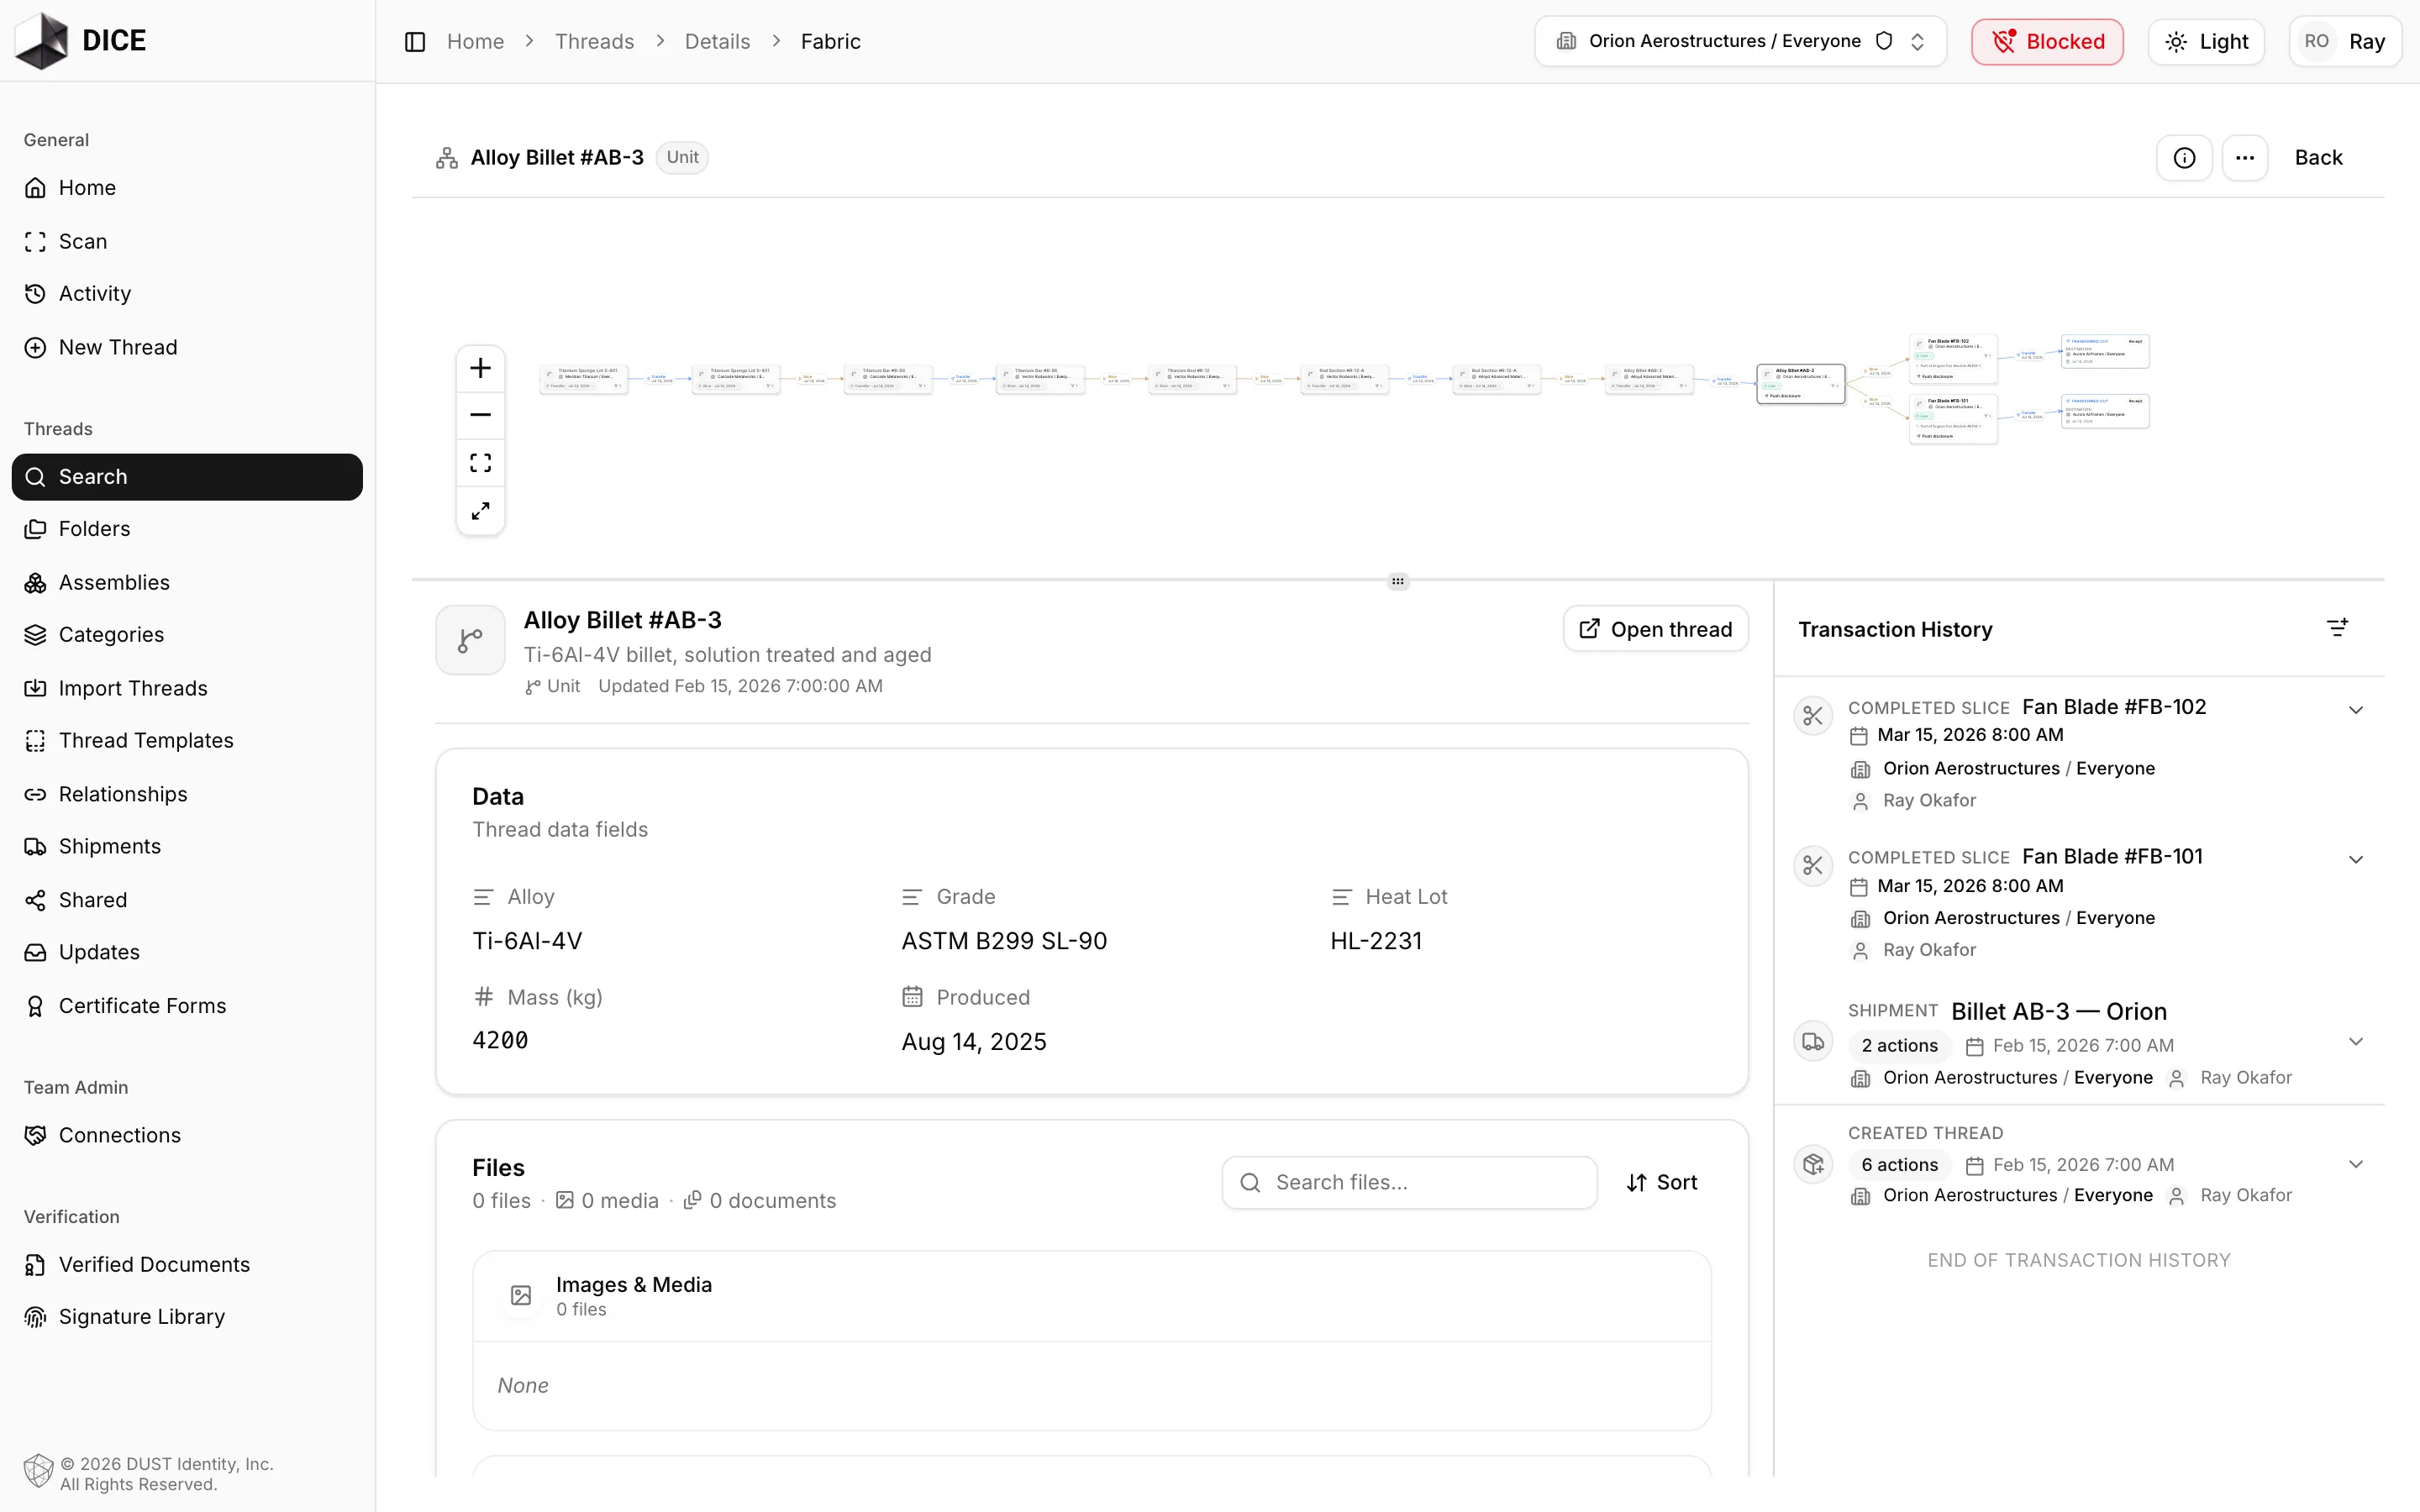The width and height of the screenshot is (2420, 1512).
Task: Open the Ray user menu
Action: click(2345, 41)
